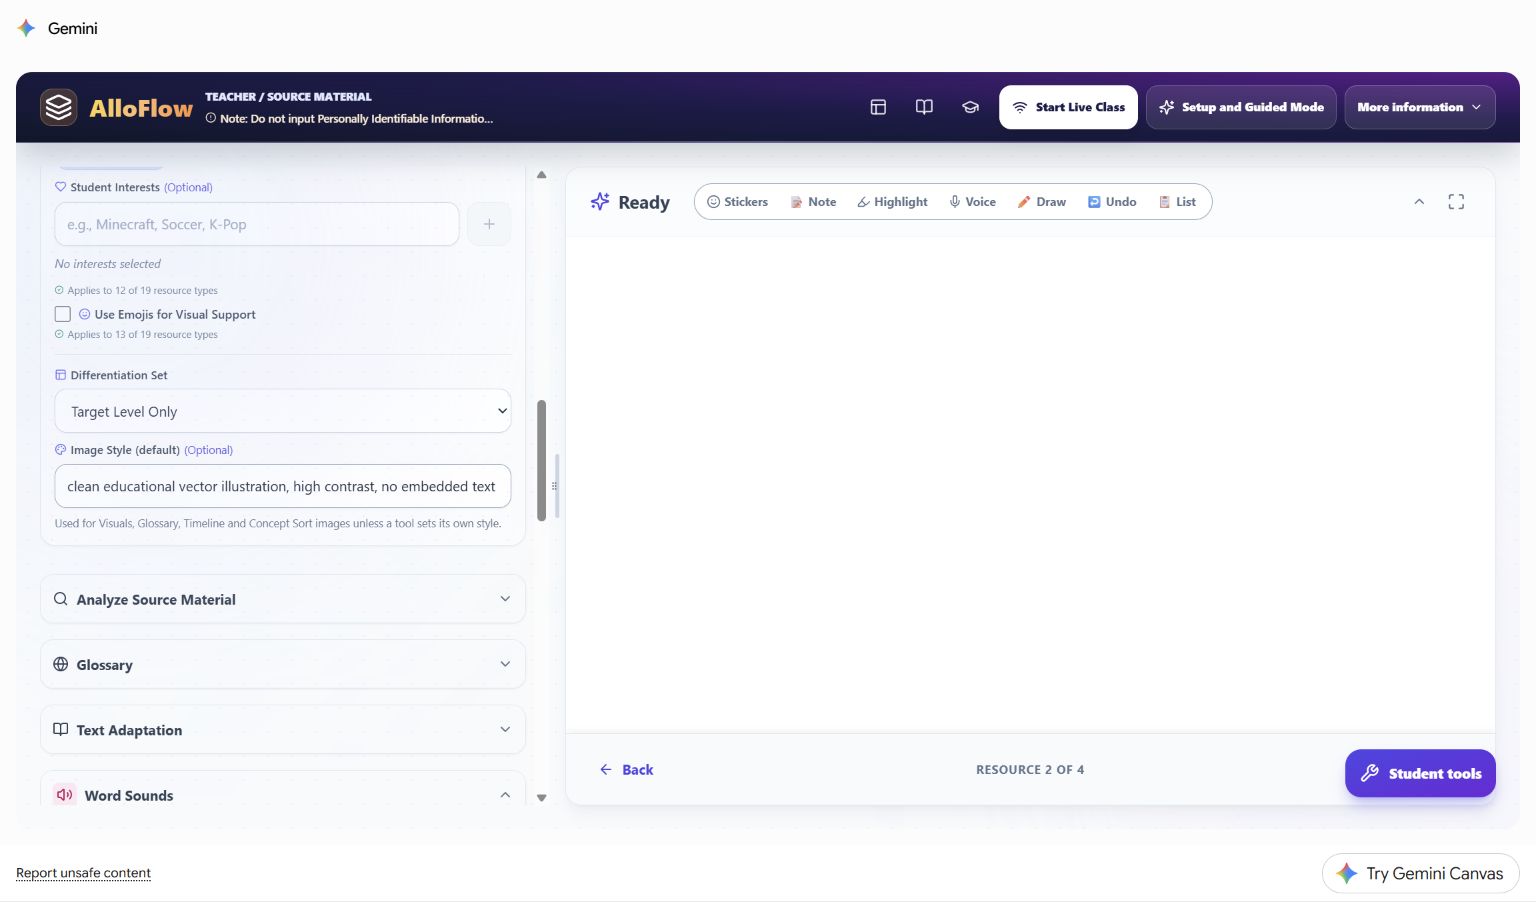This screenshot has width=1536, height=902.
Task: Click the Undo toolbar button
Action: [1112, 202]
